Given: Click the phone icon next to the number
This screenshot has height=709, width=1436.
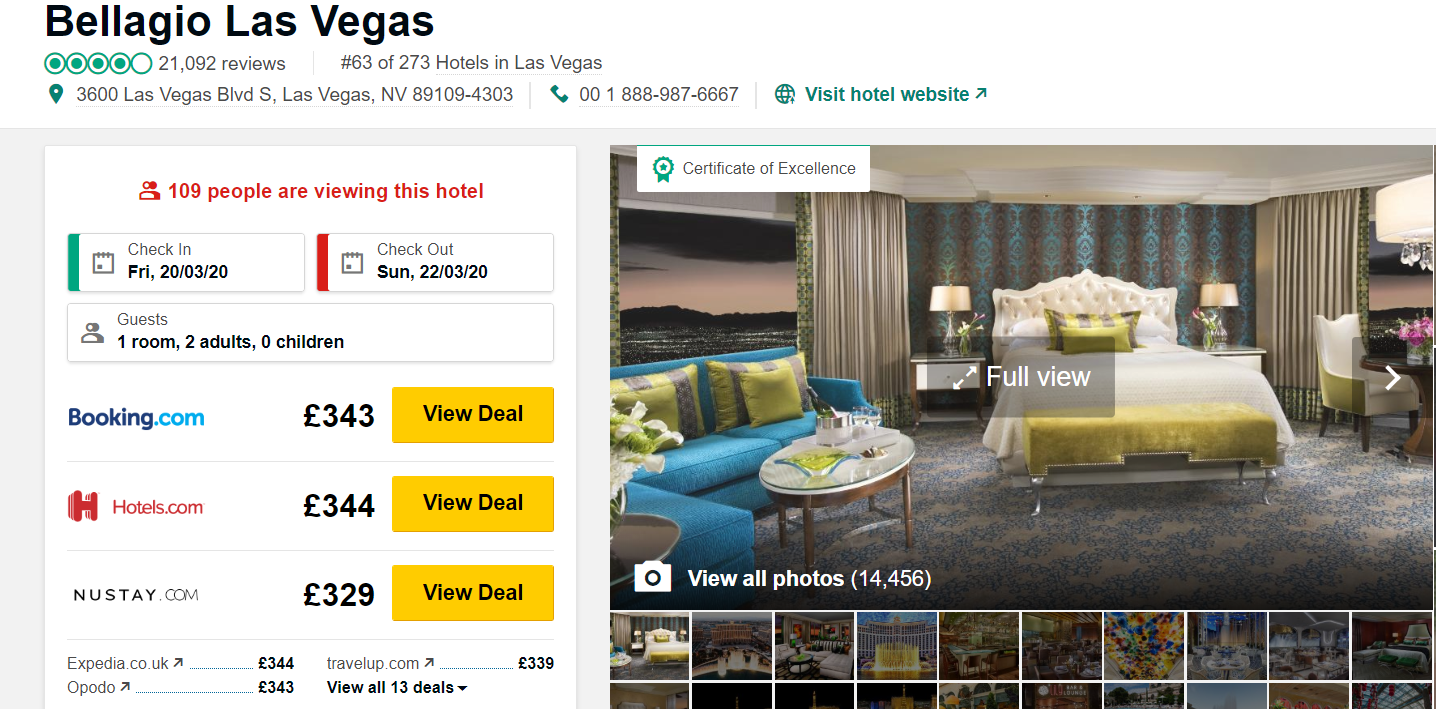Looking at the screenshot, I should tap(560, 94).
